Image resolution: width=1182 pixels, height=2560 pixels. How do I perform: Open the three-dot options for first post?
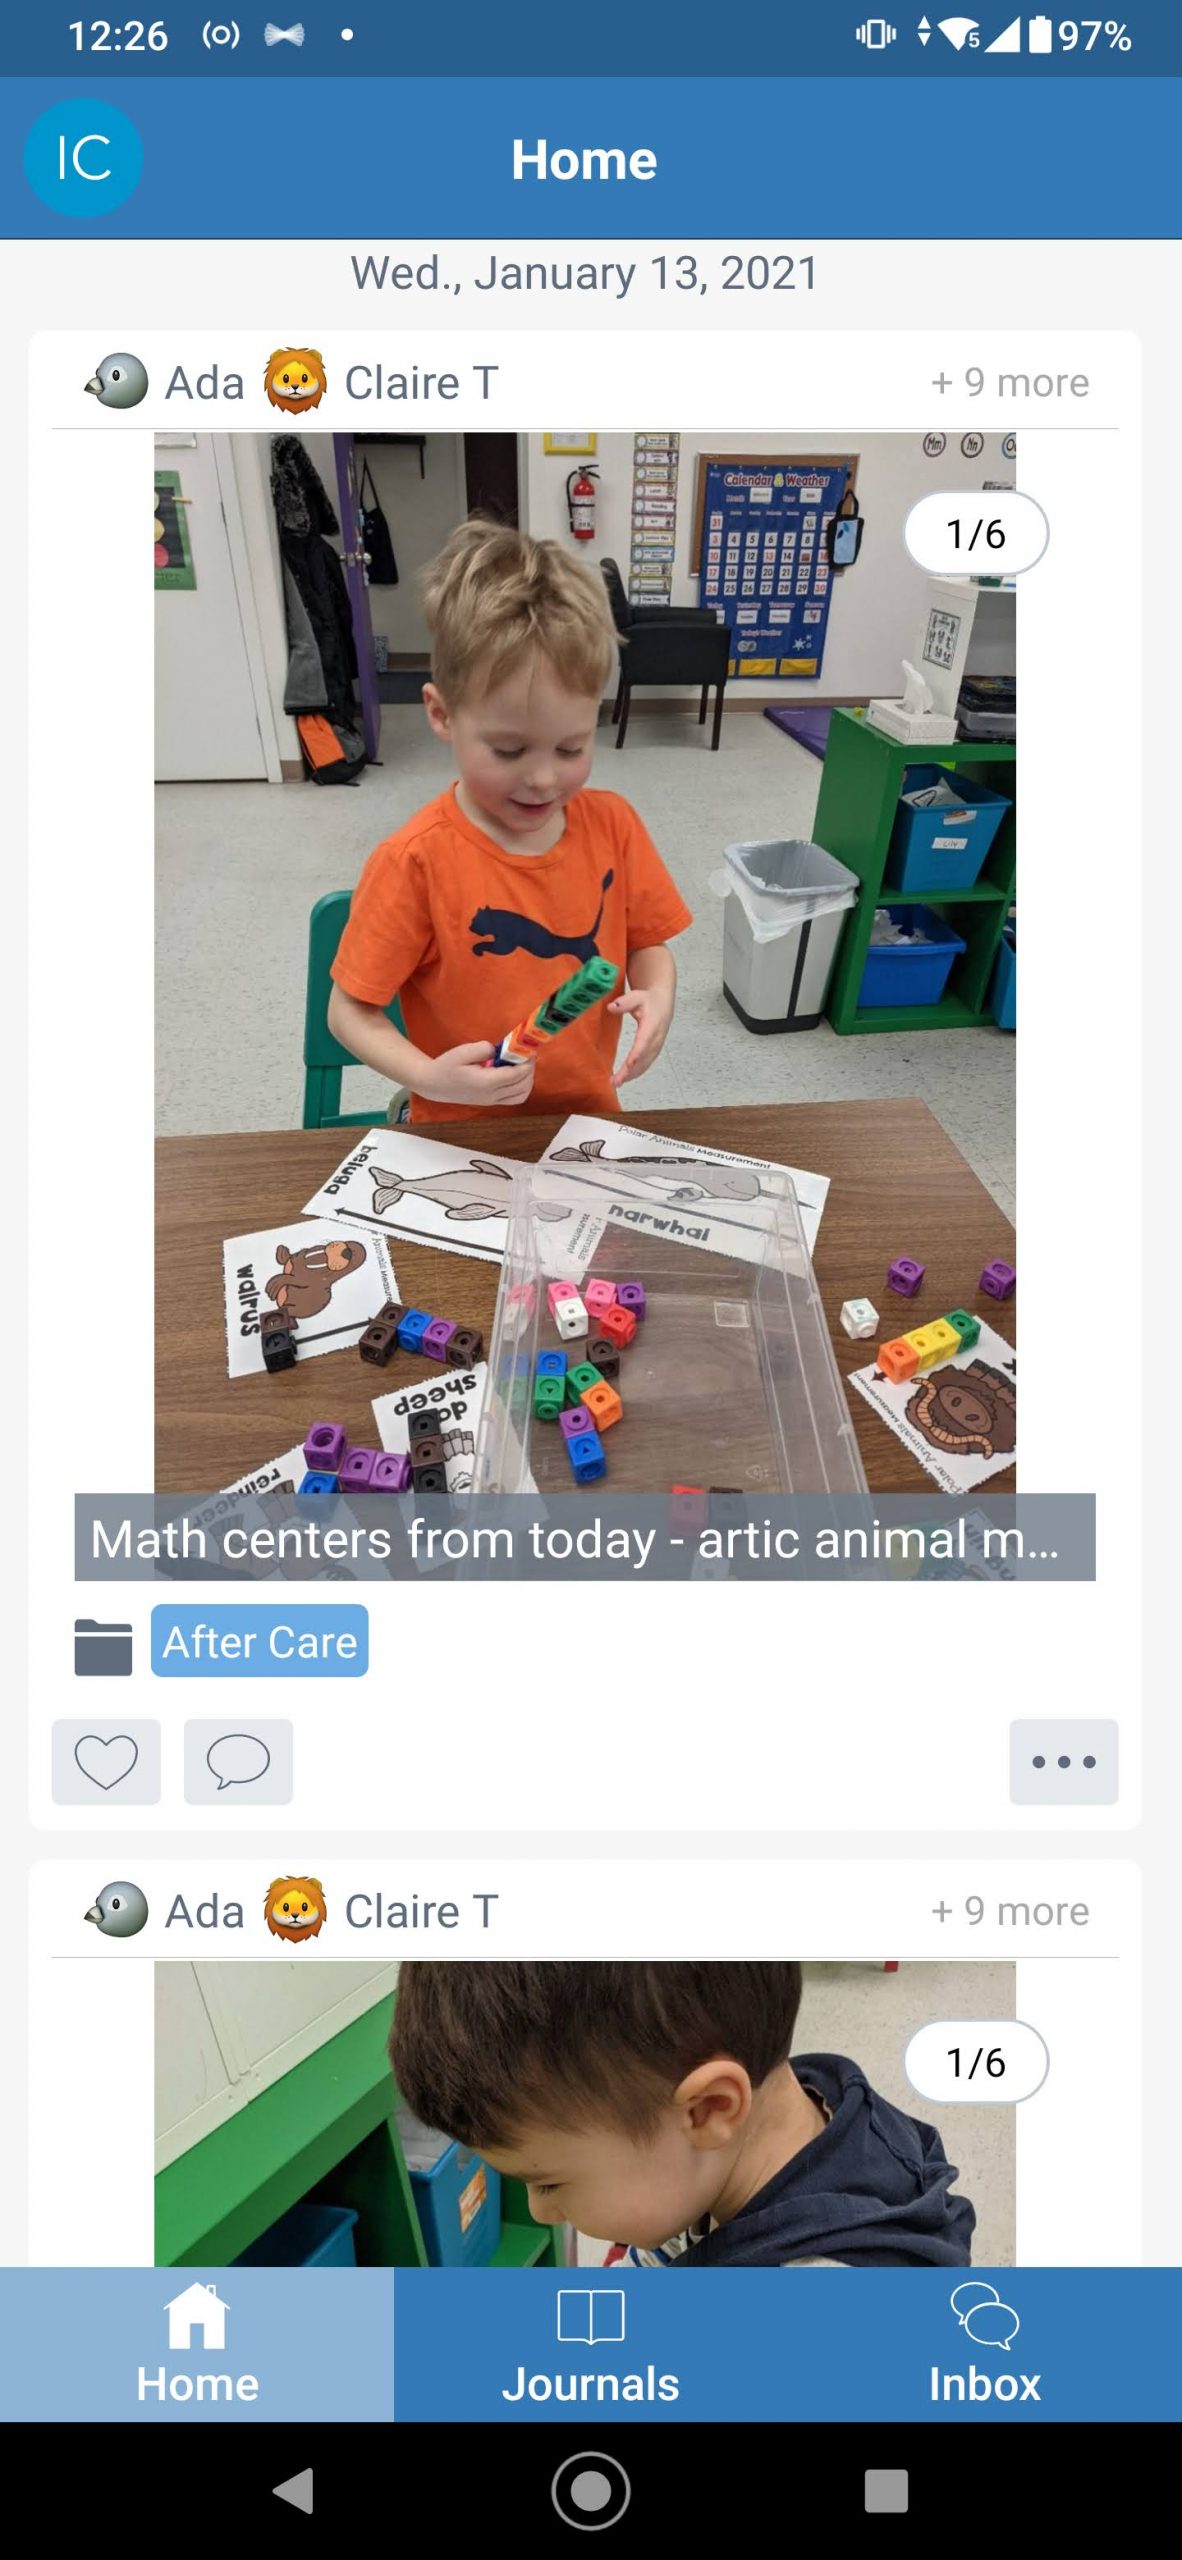1063,1761
